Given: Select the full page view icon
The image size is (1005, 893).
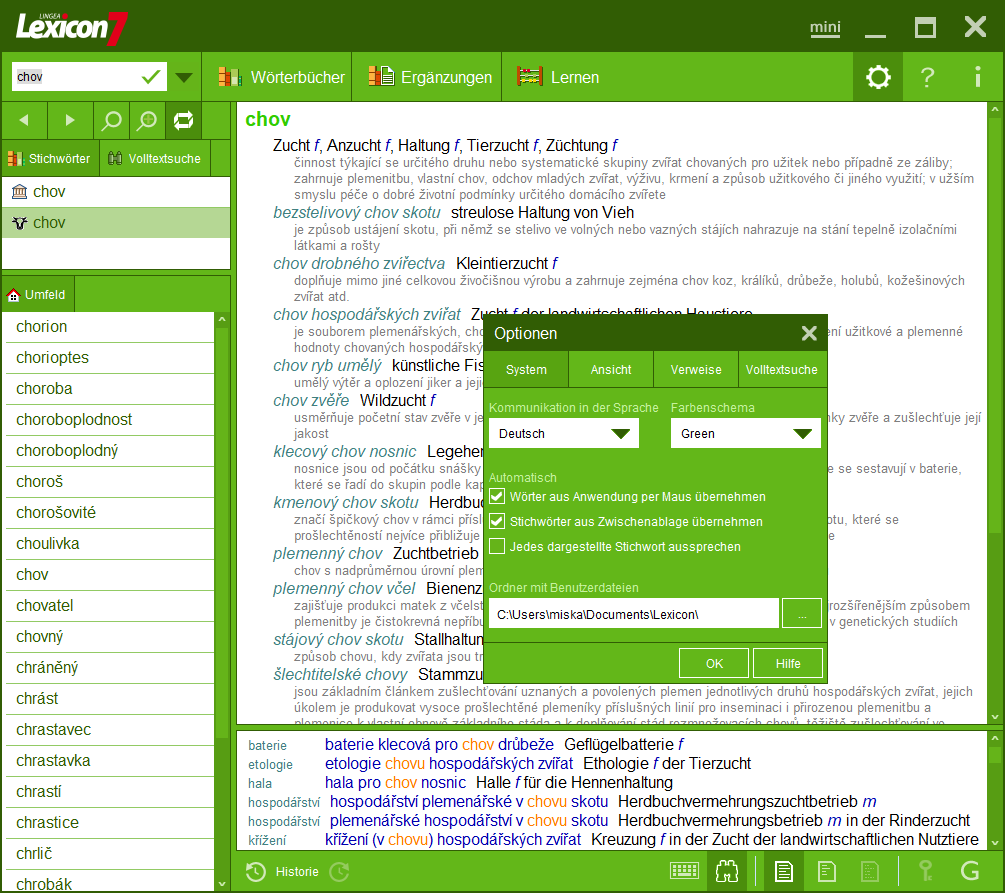Looking at the screenshot, I should click(x=783, y=871).
